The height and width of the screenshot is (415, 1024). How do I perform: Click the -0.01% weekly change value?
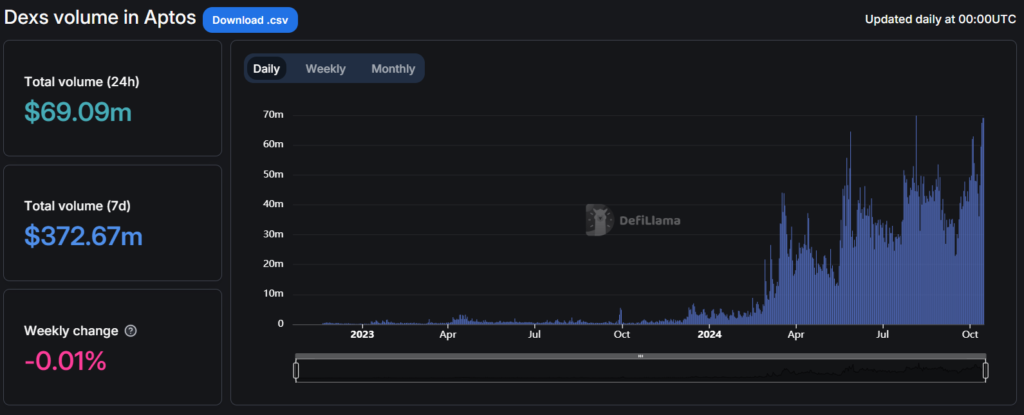pos(65,361)
